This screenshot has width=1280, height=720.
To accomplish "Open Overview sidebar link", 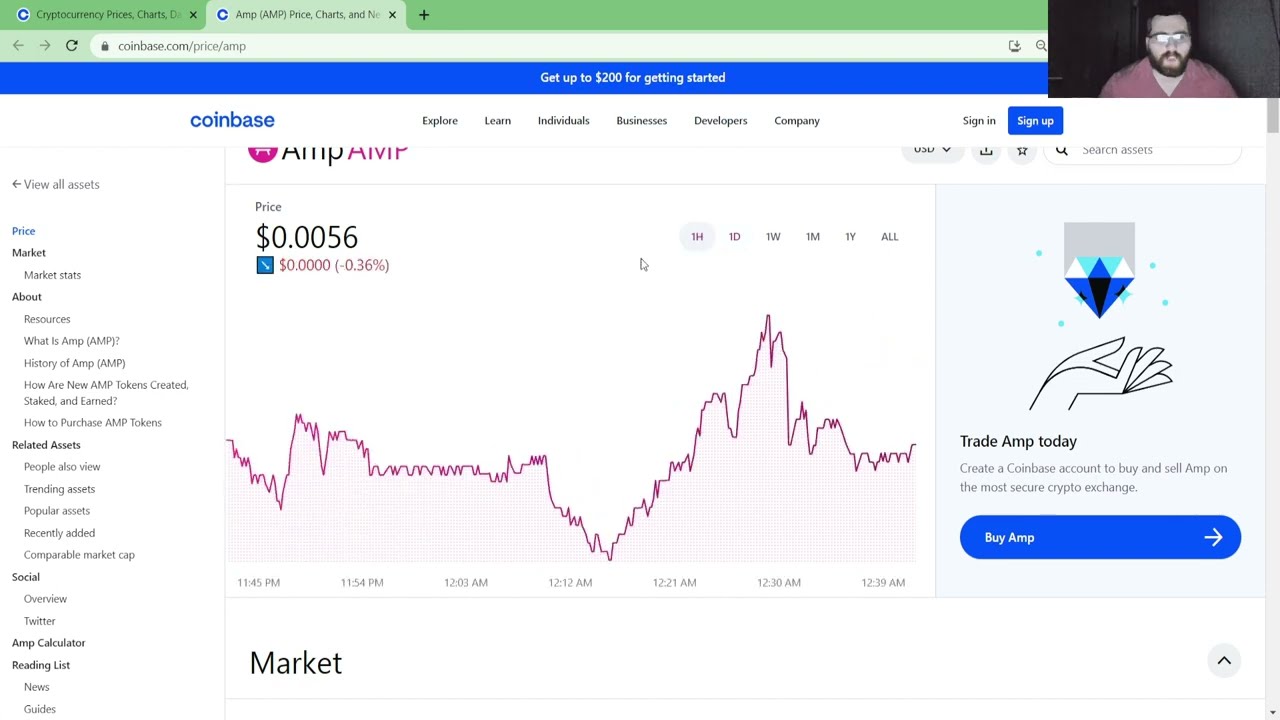I will [x=45, y=599].
